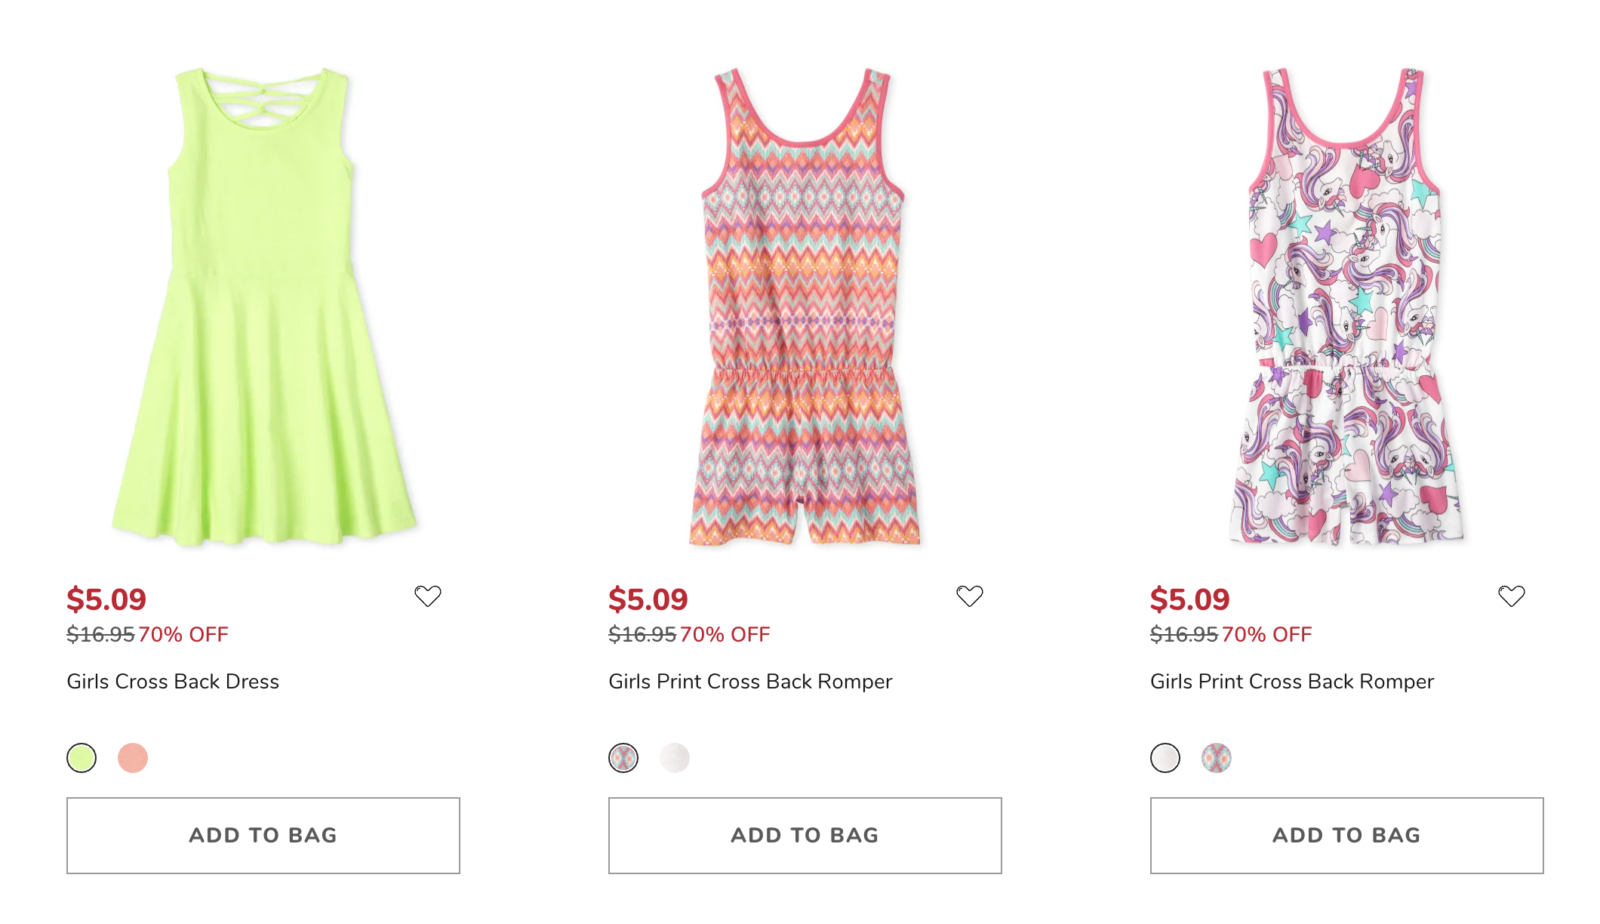View the unicorn-print romper product image

pos(1346,307)
